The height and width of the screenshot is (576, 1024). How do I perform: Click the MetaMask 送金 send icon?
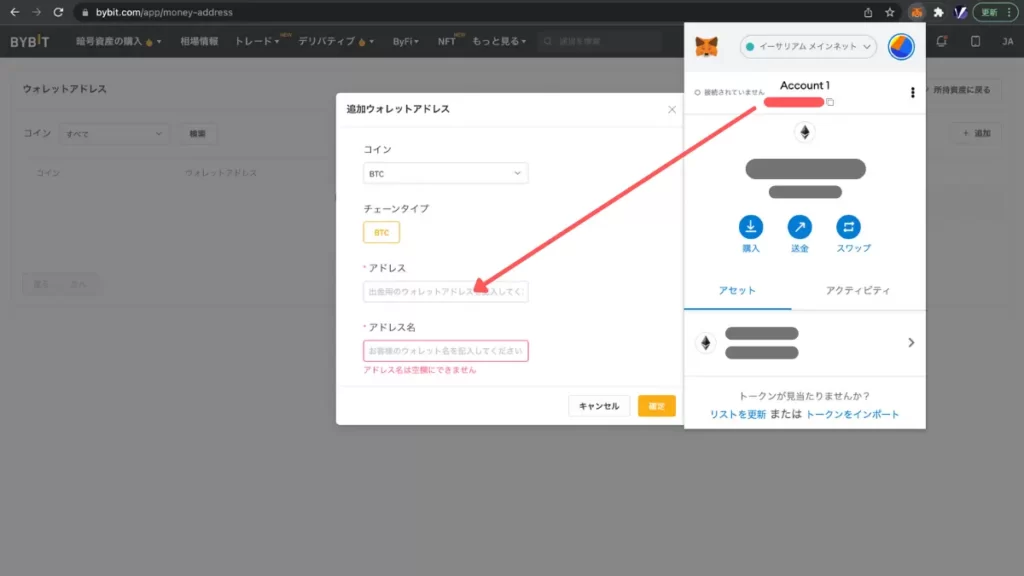coord(799,227)
